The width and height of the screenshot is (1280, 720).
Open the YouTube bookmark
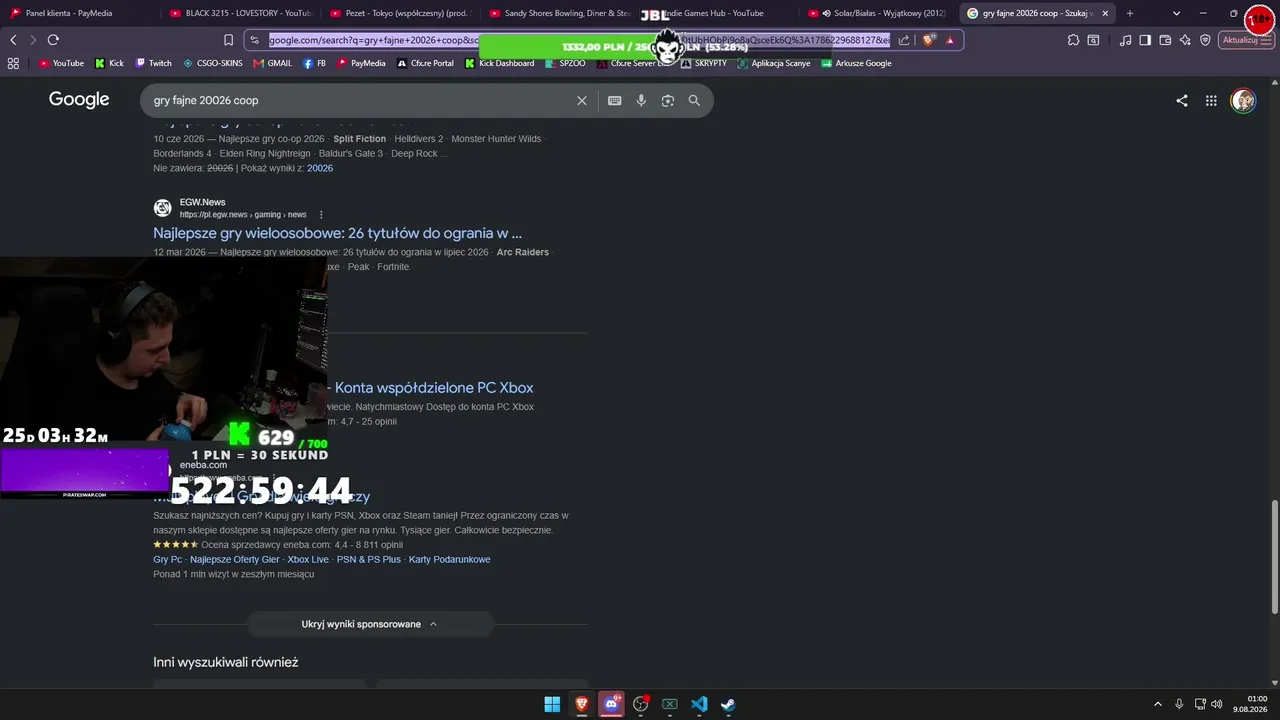[x=62, y=63]
